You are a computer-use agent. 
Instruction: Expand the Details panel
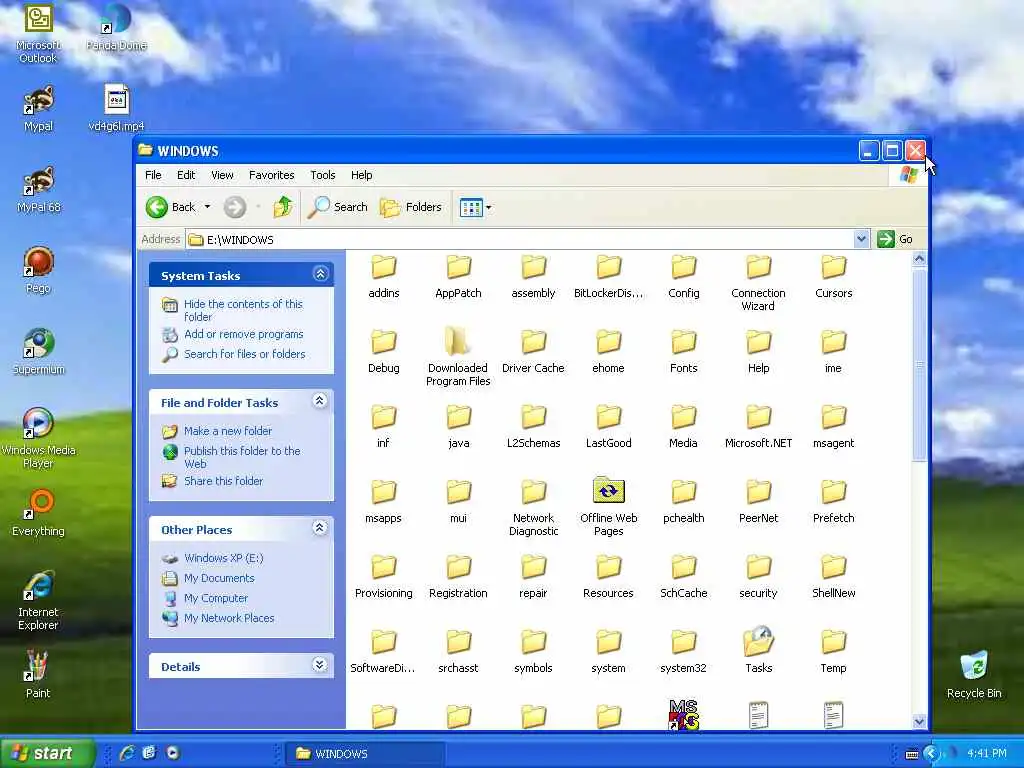(320, 665)
